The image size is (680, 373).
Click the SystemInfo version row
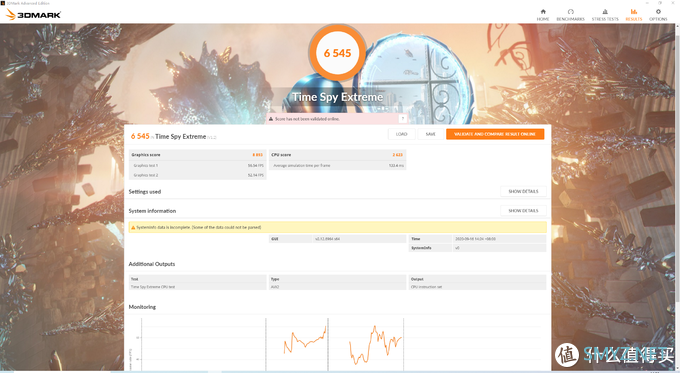[477, 248]
